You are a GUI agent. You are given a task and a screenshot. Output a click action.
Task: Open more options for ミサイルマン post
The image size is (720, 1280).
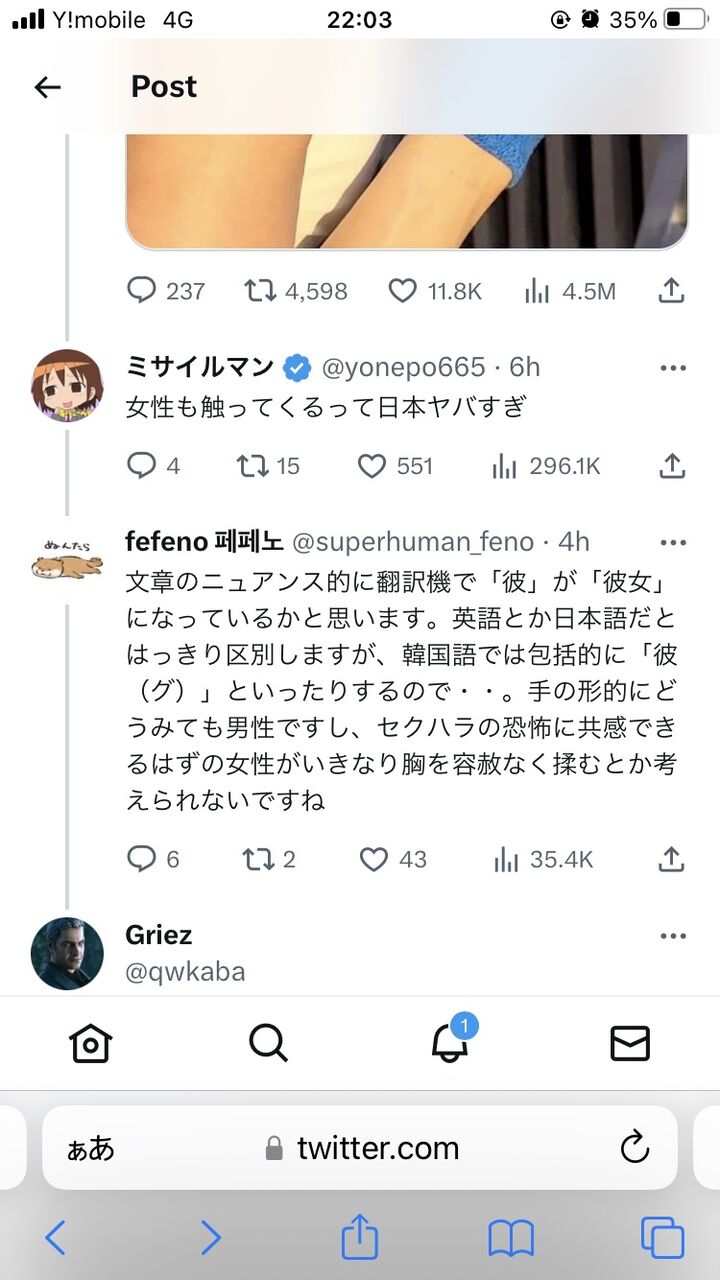[673, 368]
